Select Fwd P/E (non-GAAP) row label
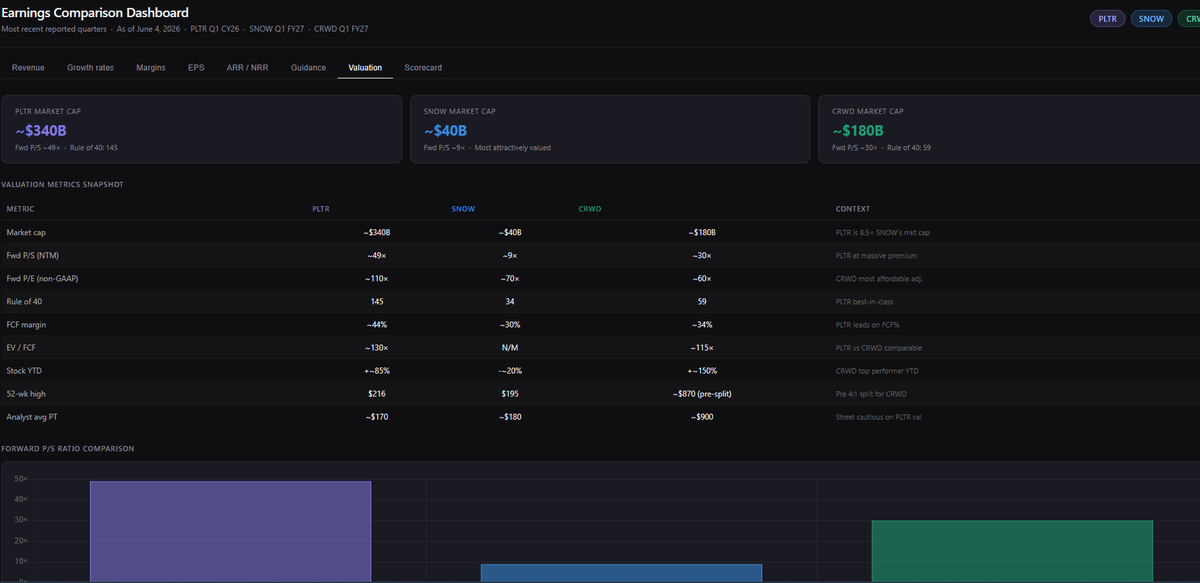Image resolution: width=1200 pixels, height=583 pixels. pos(42,278)
